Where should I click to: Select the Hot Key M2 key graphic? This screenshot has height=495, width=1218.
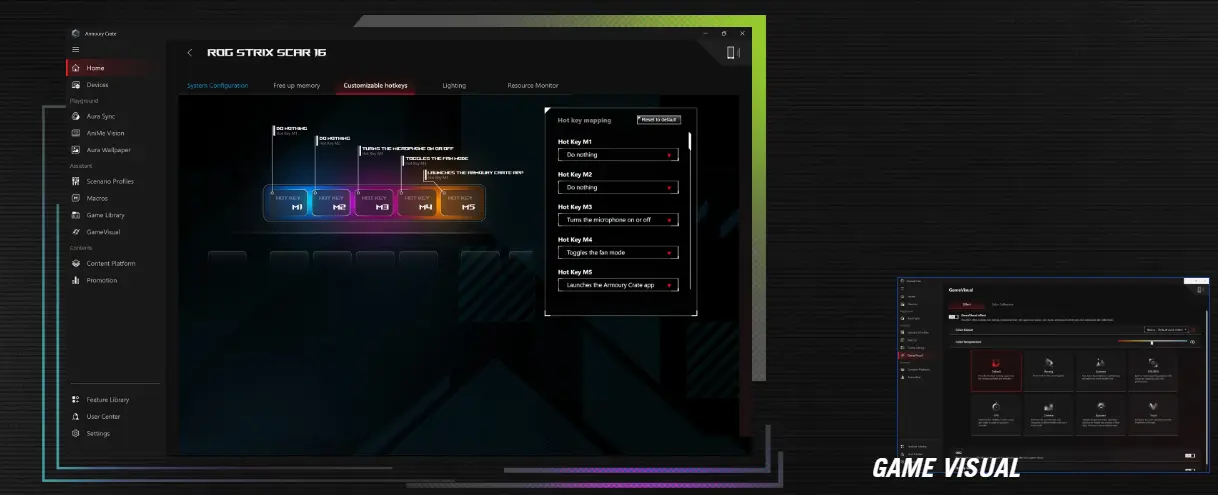click(x=332, y=204)
